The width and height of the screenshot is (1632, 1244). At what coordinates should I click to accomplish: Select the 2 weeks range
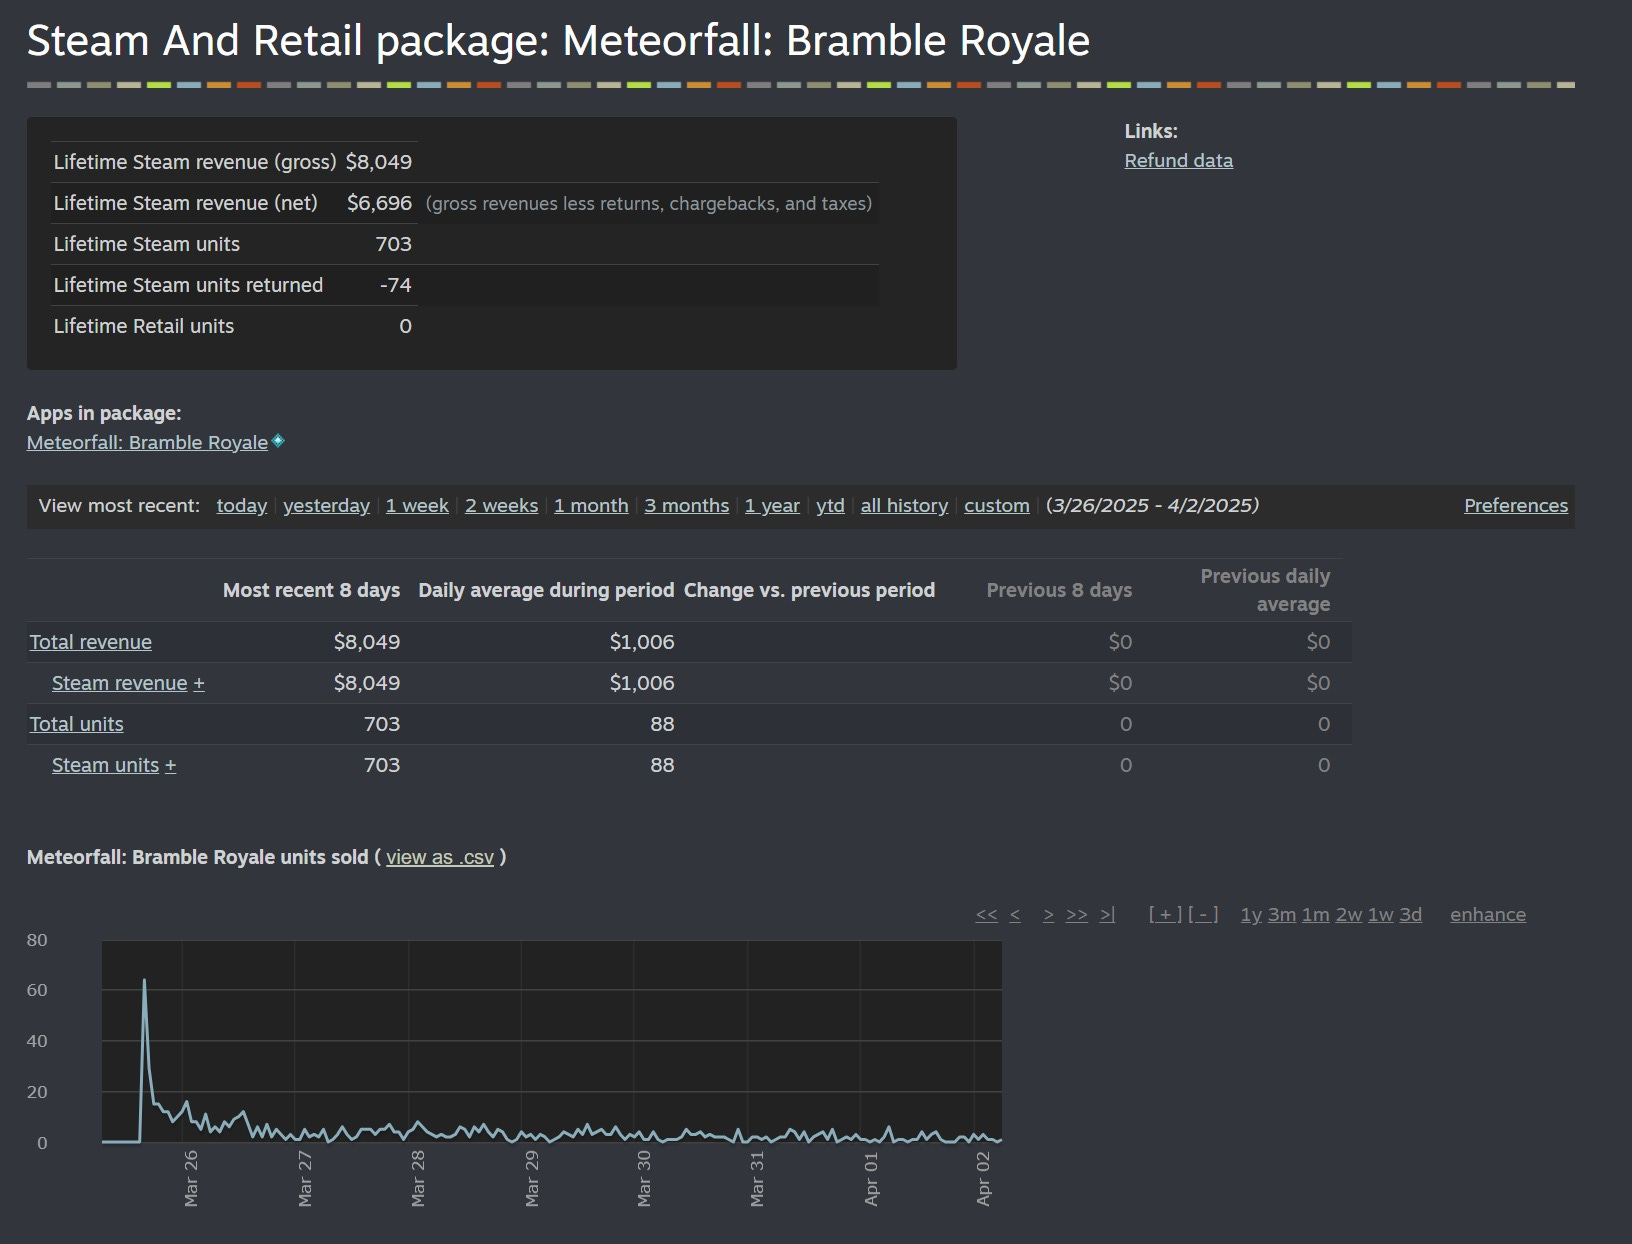pos(501,505)
